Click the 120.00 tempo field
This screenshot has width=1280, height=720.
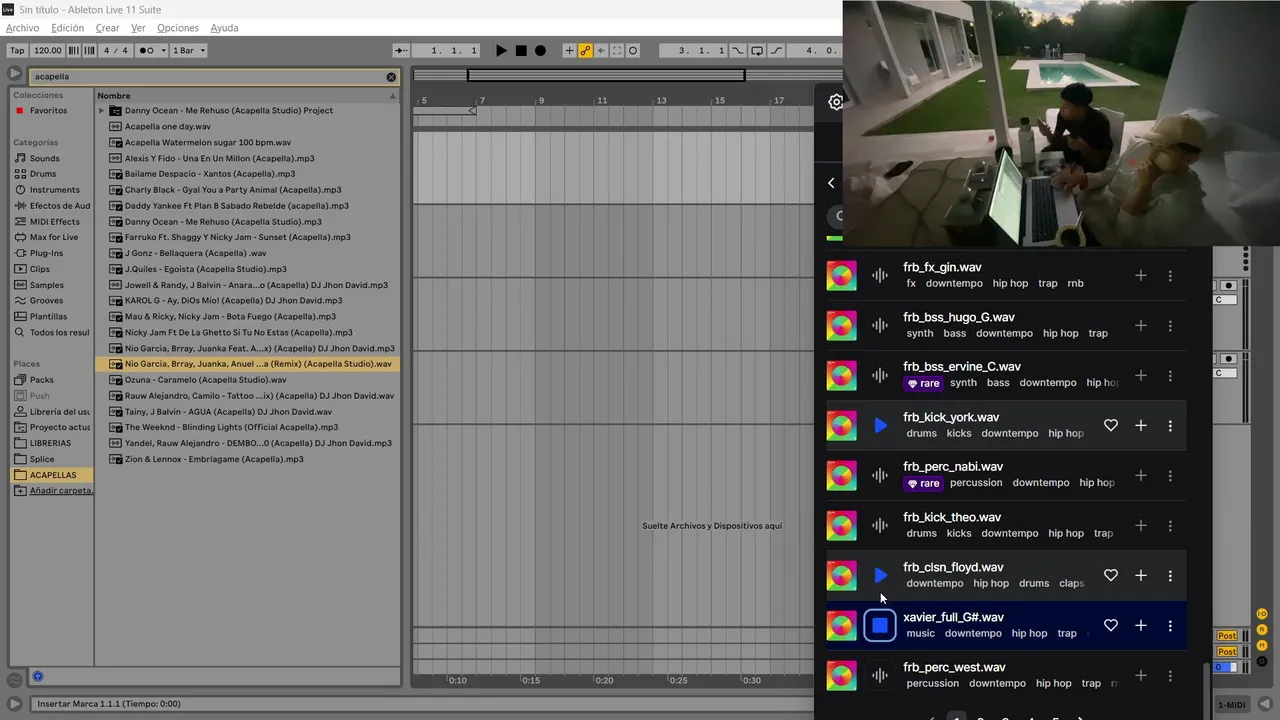coord(47,50)
